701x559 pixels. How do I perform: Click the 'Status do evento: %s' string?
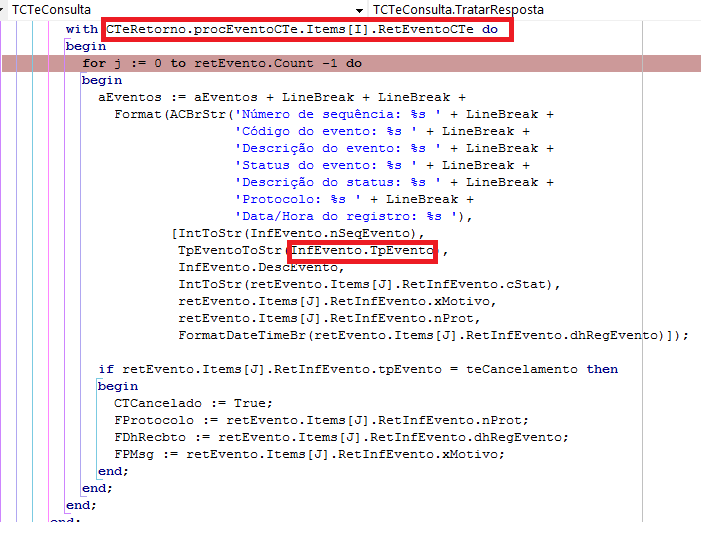pyautogui.click(x=326, y=165)
